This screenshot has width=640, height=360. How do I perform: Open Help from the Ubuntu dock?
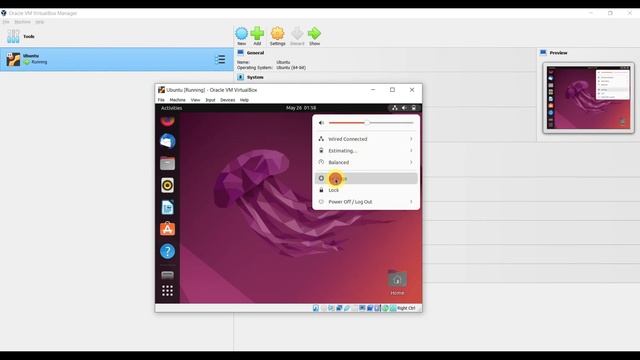(x=167, y=251)
